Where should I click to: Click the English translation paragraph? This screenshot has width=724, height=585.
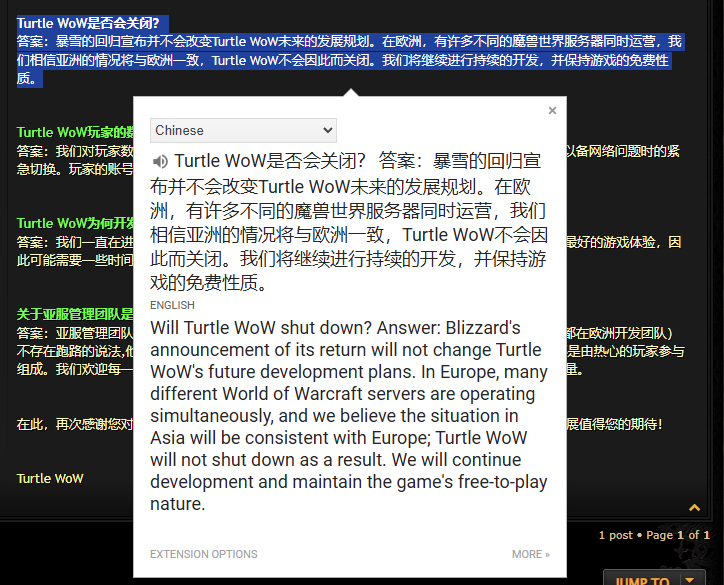click(349, 416)
